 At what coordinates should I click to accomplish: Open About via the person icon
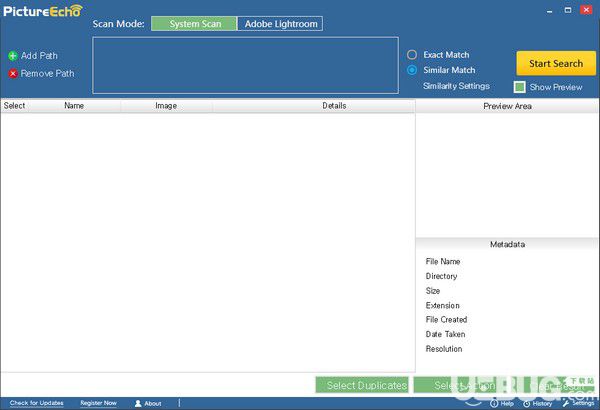click(x=138, y=403)
